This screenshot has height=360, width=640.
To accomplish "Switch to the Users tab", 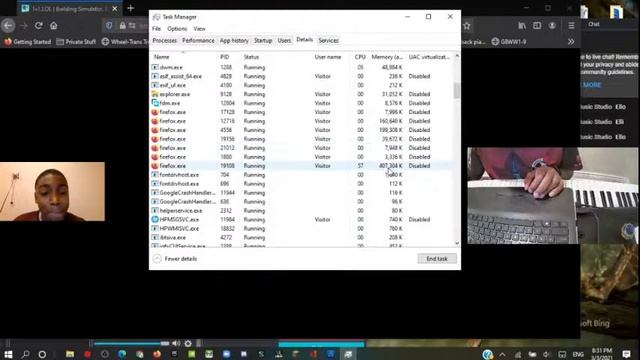I will tap(284, 40).
